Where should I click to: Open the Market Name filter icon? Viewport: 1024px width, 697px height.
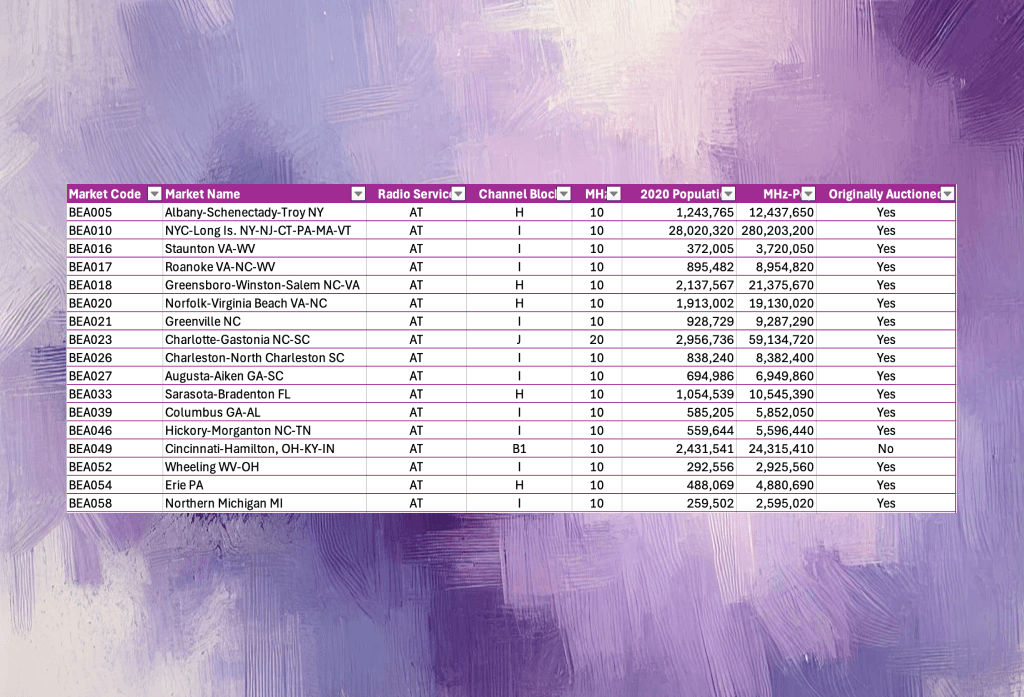coord(358,193)
